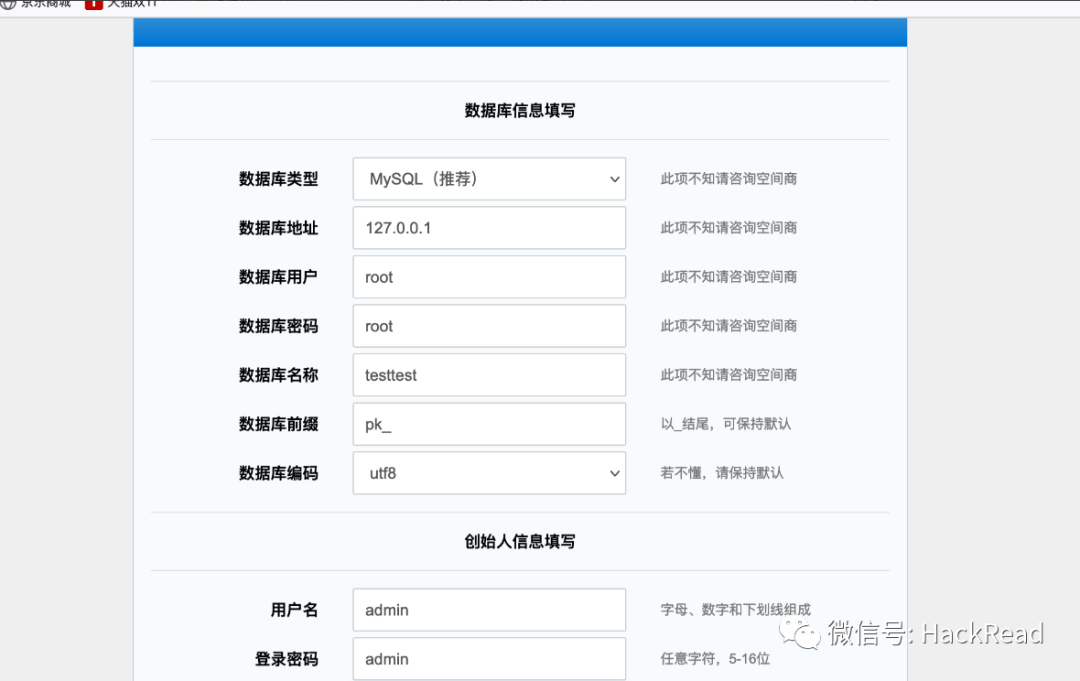
Task: Open the 数据库类型 MySQL dropdown
Action: point(489,179)
